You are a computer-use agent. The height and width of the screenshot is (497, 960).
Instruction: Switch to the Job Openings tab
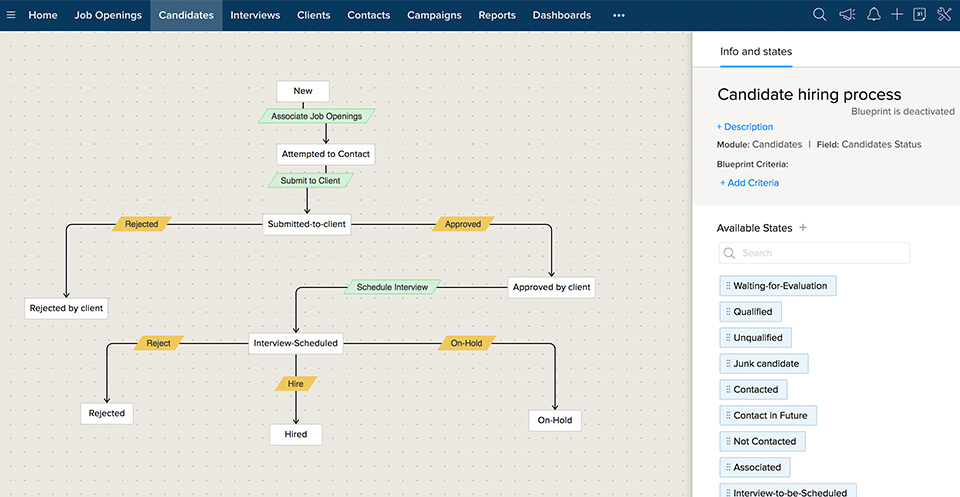pyautogui.click(x=108, y=15)
